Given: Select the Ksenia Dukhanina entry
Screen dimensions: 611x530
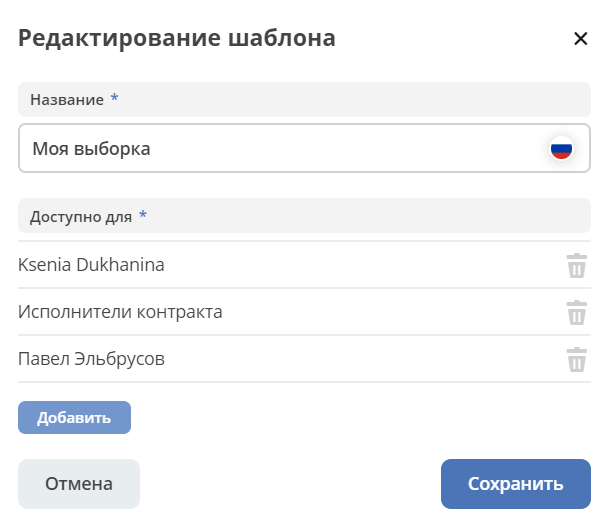Looking at the screenshot, I should tap(91, 265).
